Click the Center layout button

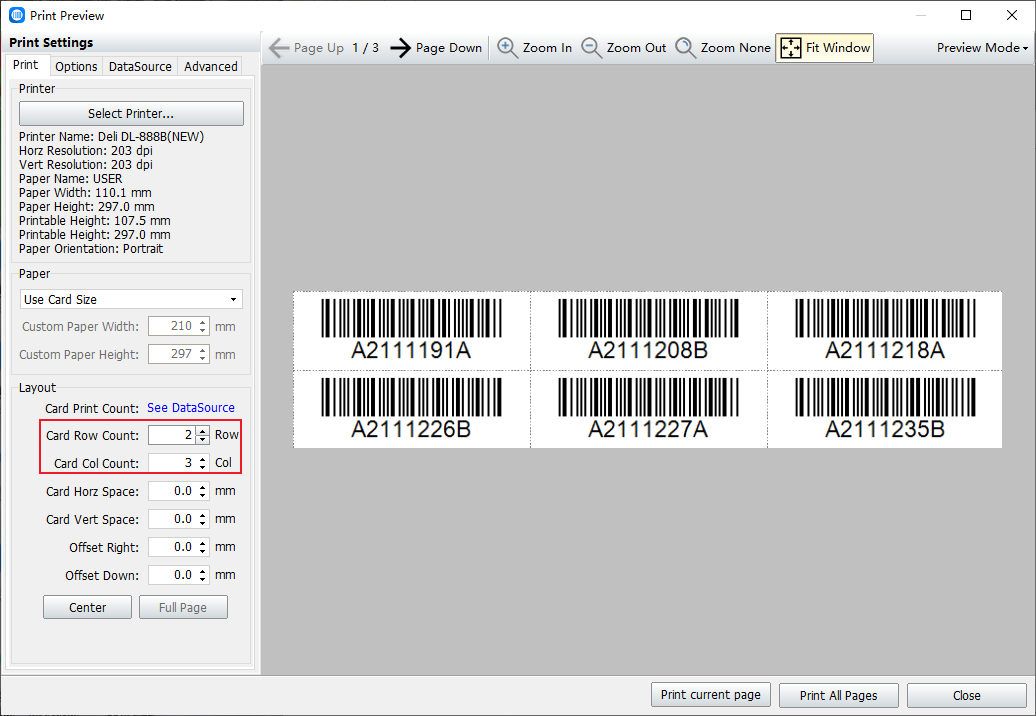87,607
